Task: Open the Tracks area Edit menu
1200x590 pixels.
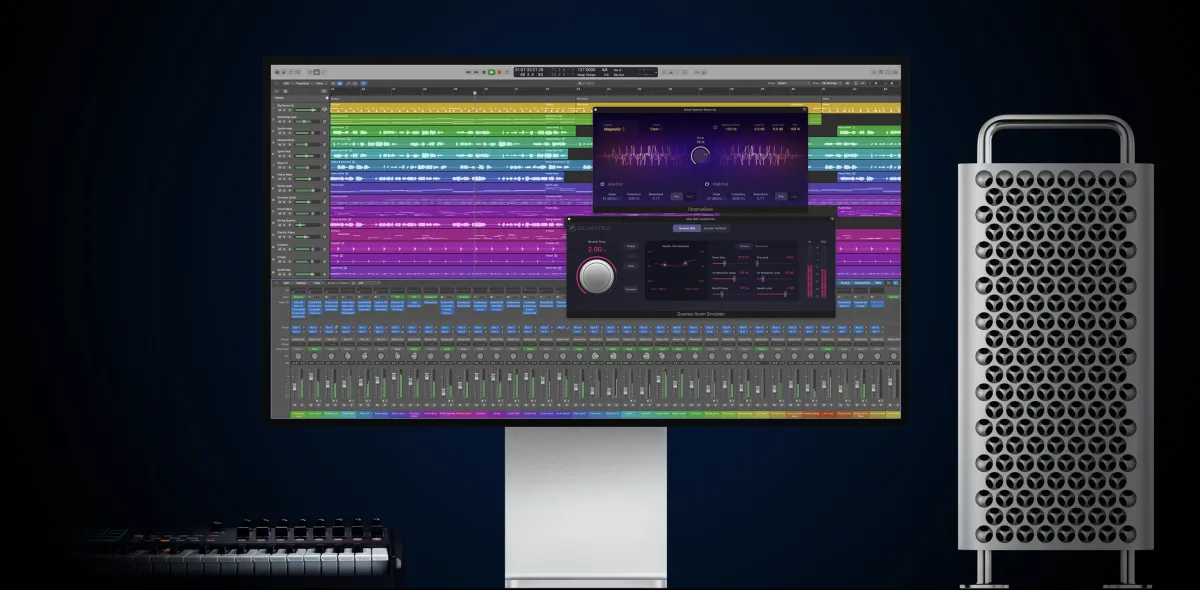Action: tap(286, 83)
